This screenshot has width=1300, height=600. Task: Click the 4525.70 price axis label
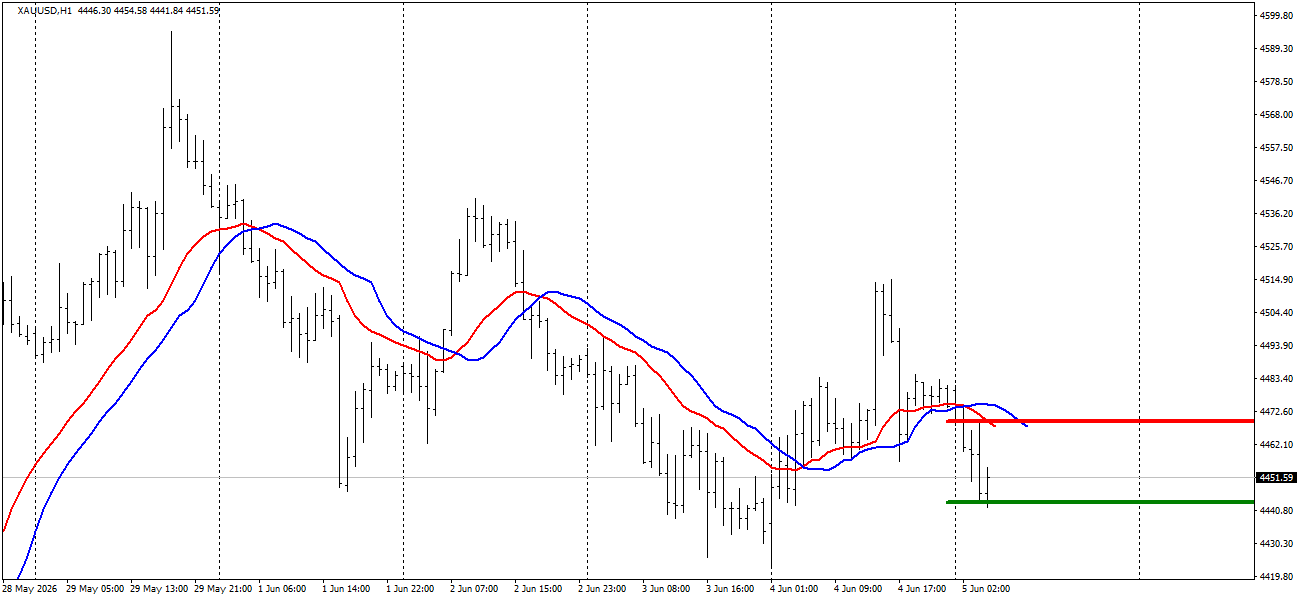(x=1276, y=247)
